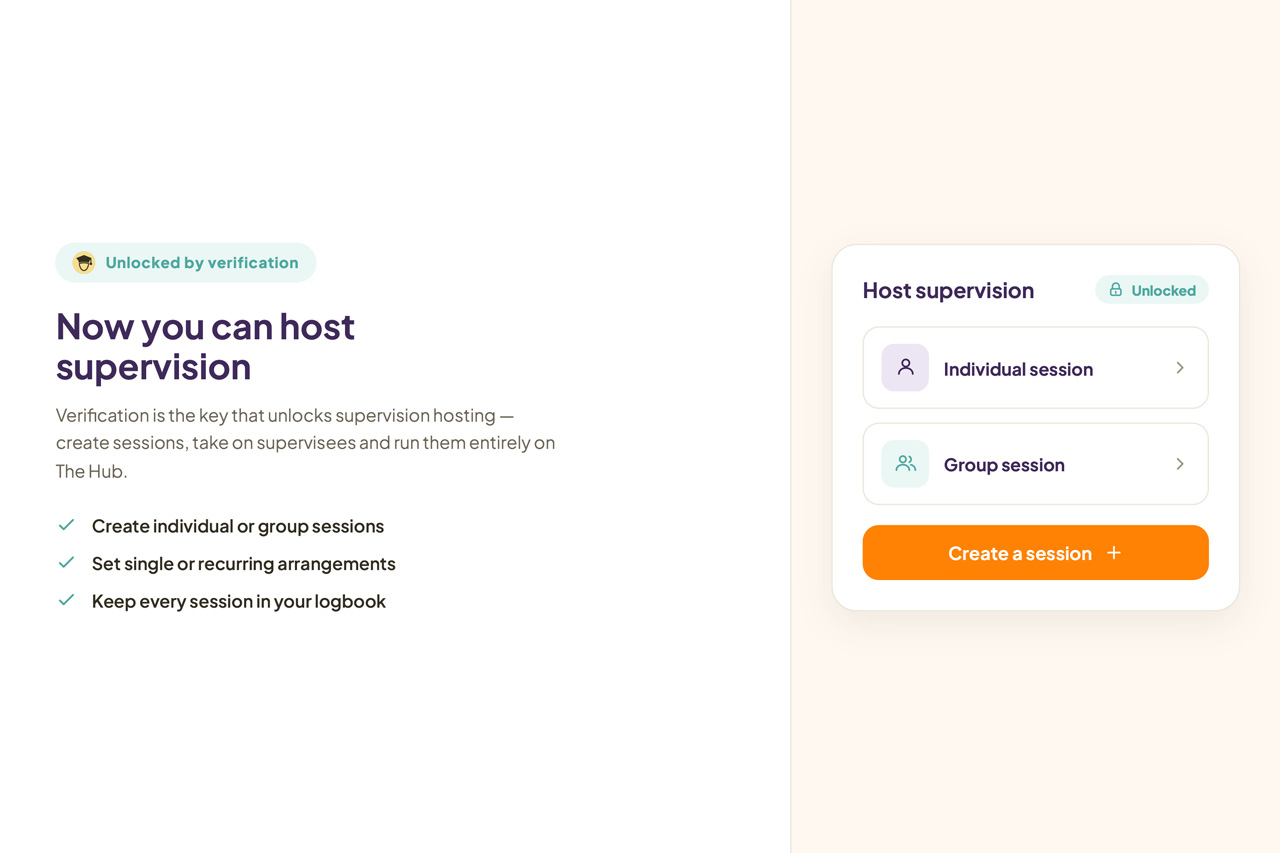This screenshot has width=1280, height=853.
Task: Click checkmark beside Create individual or group sessions
Action: coord(66,525)
